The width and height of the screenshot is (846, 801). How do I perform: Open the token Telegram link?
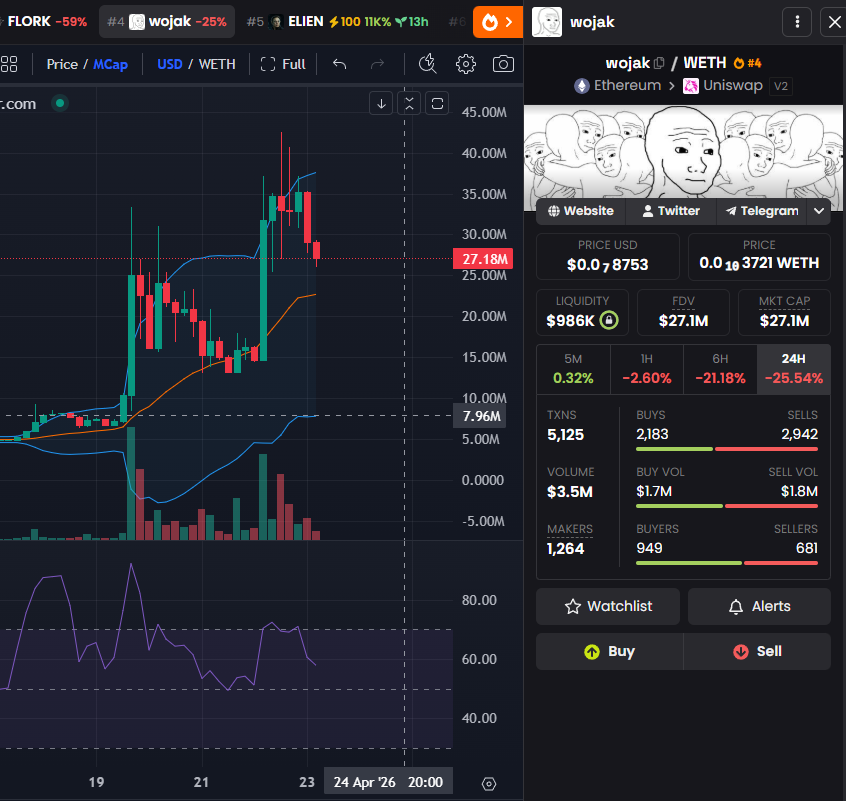(x=762, y=211)
